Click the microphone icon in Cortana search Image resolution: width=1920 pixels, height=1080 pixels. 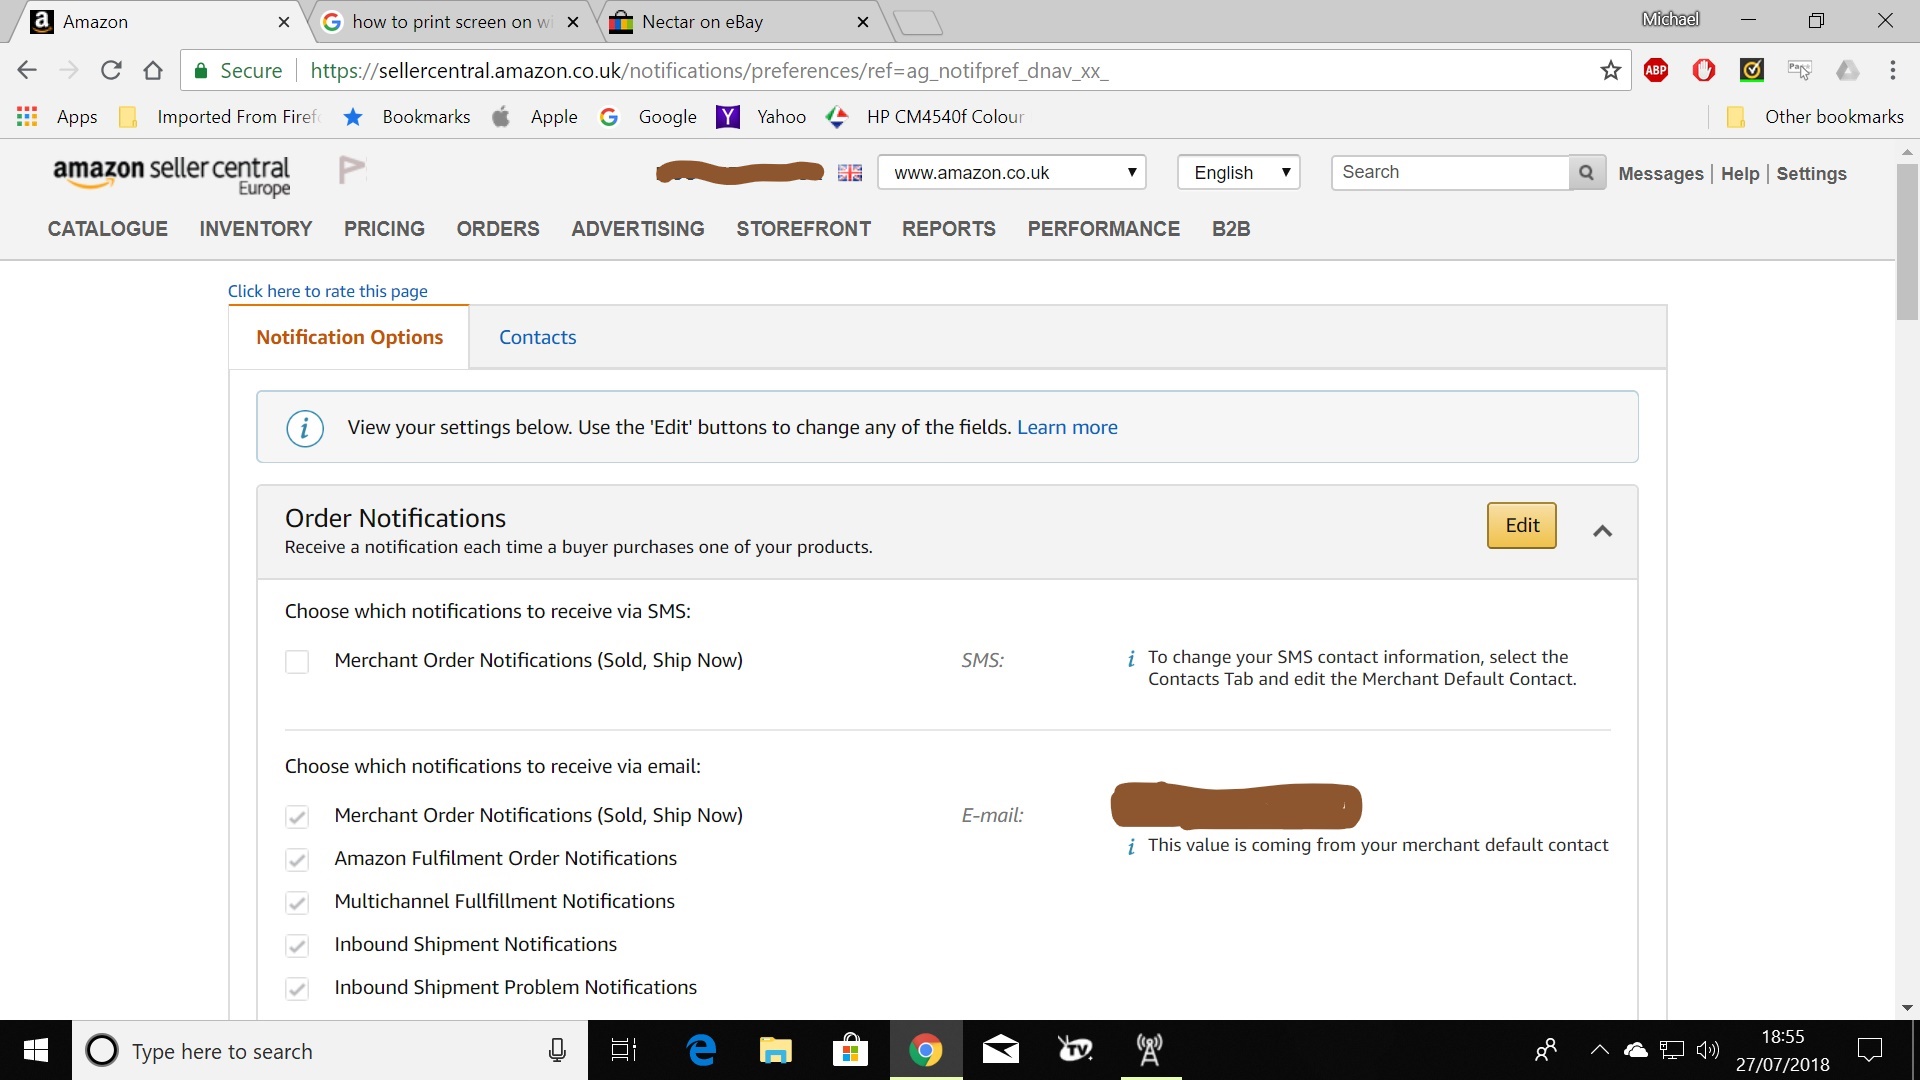[x=557, y=1050]
